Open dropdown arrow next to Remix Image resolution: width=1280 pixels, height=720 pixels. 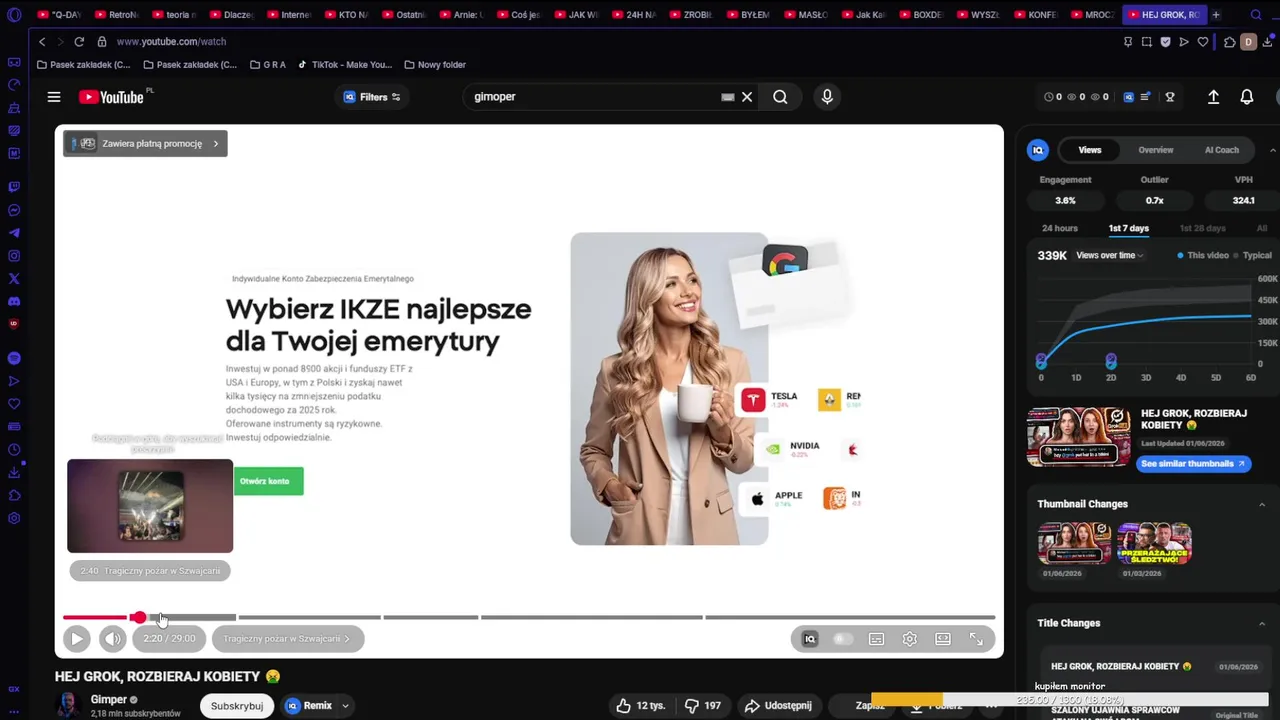click(345, 706)
